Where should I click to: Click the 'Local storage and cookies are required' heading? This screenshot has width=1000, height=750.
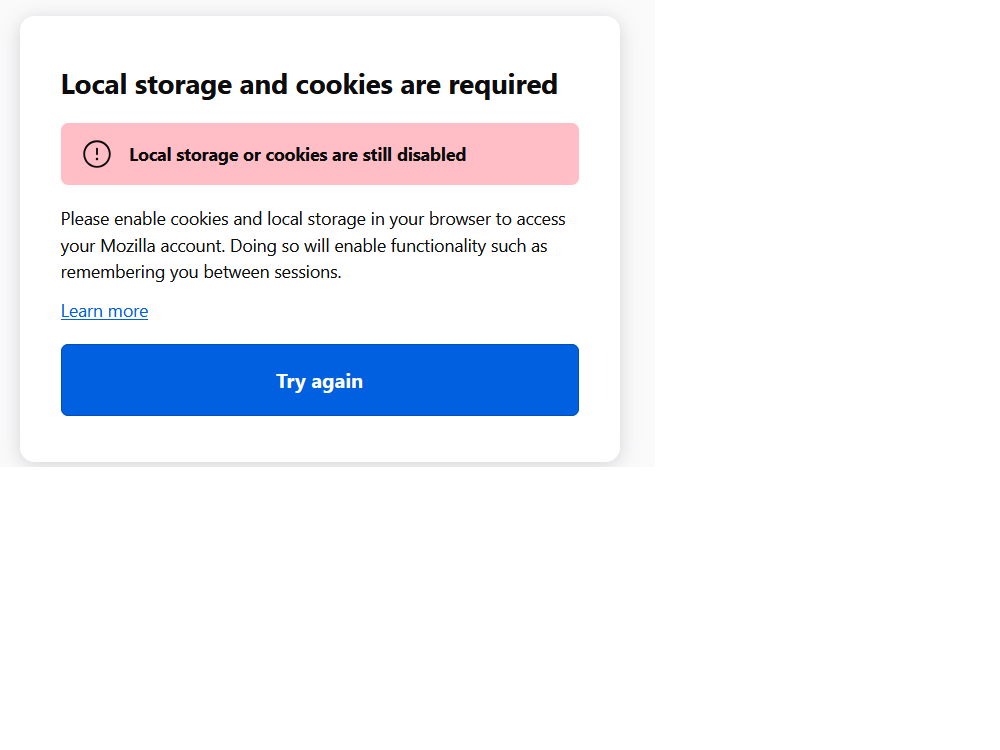click(309, 84)
